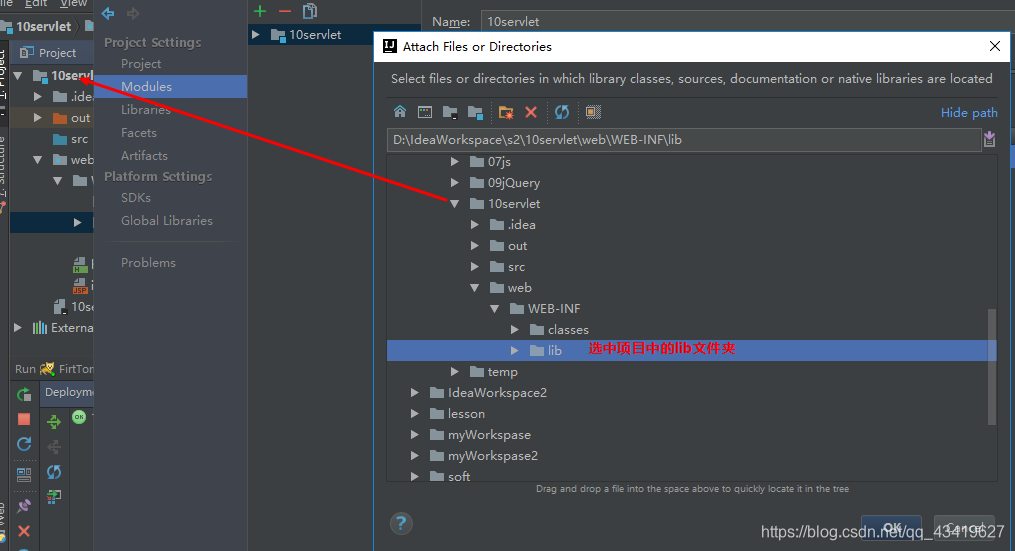Expand the classes folder
The image size is (1015, 551).
515,330
